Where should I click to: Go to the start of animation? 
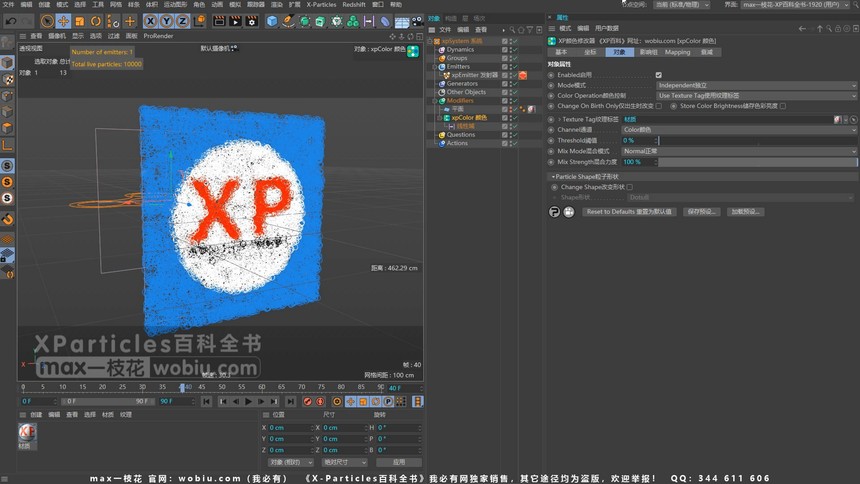pos(206,402)
